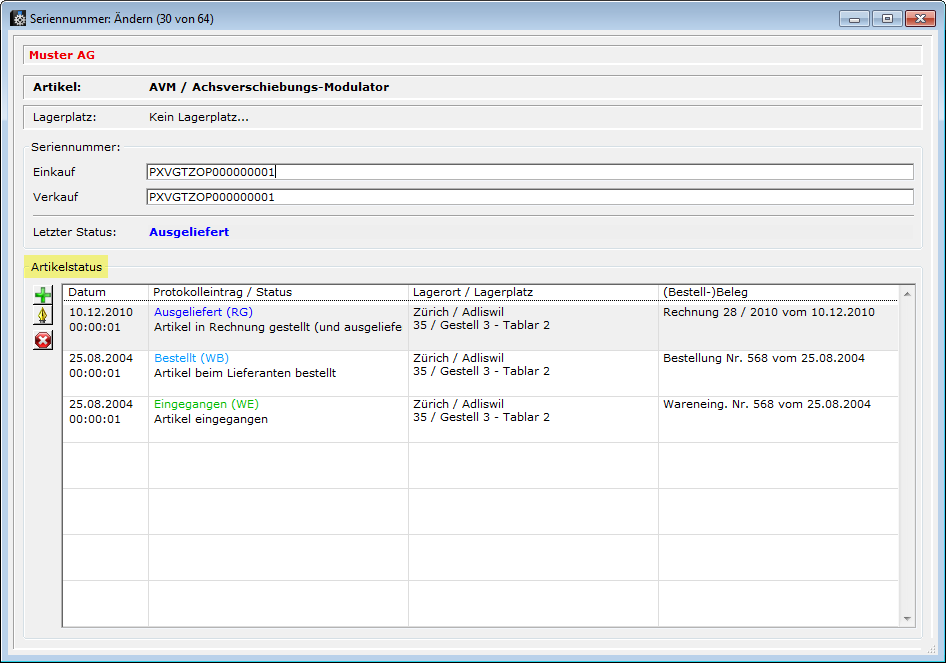Maximize the Seriennummer window
Image resolution: width=946 pixels, height=663 pixels.
(886, 18)
